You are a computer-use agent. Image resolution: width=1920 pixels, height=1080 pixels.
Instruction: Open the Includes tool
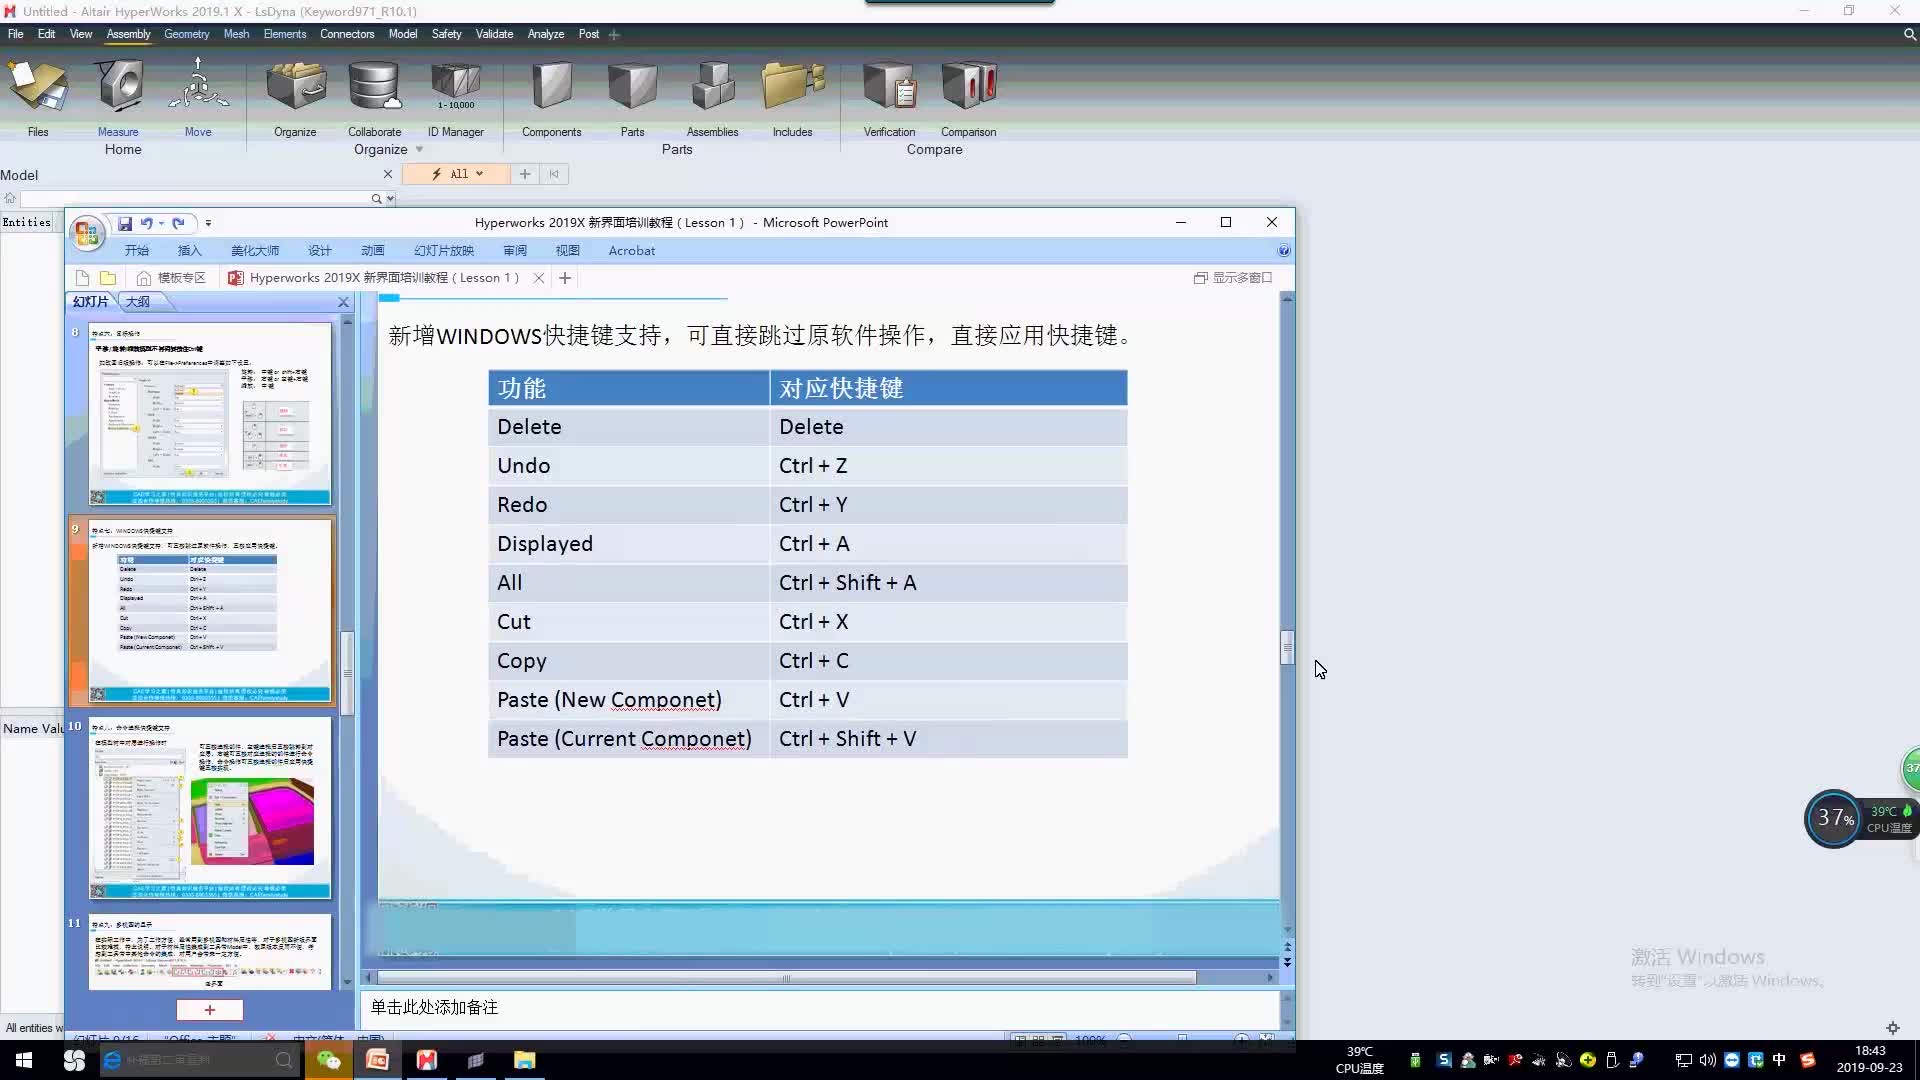click(791, 95)
